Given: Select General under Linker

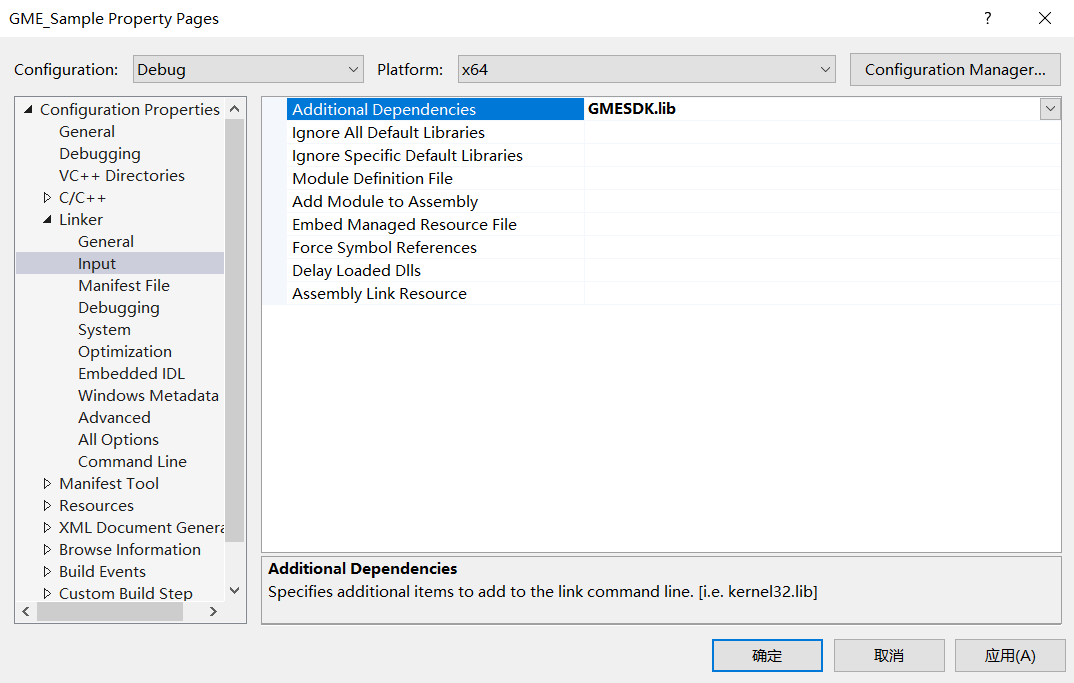Looking at the screenshot, I should pyautogui.click(x=106, y=241).
